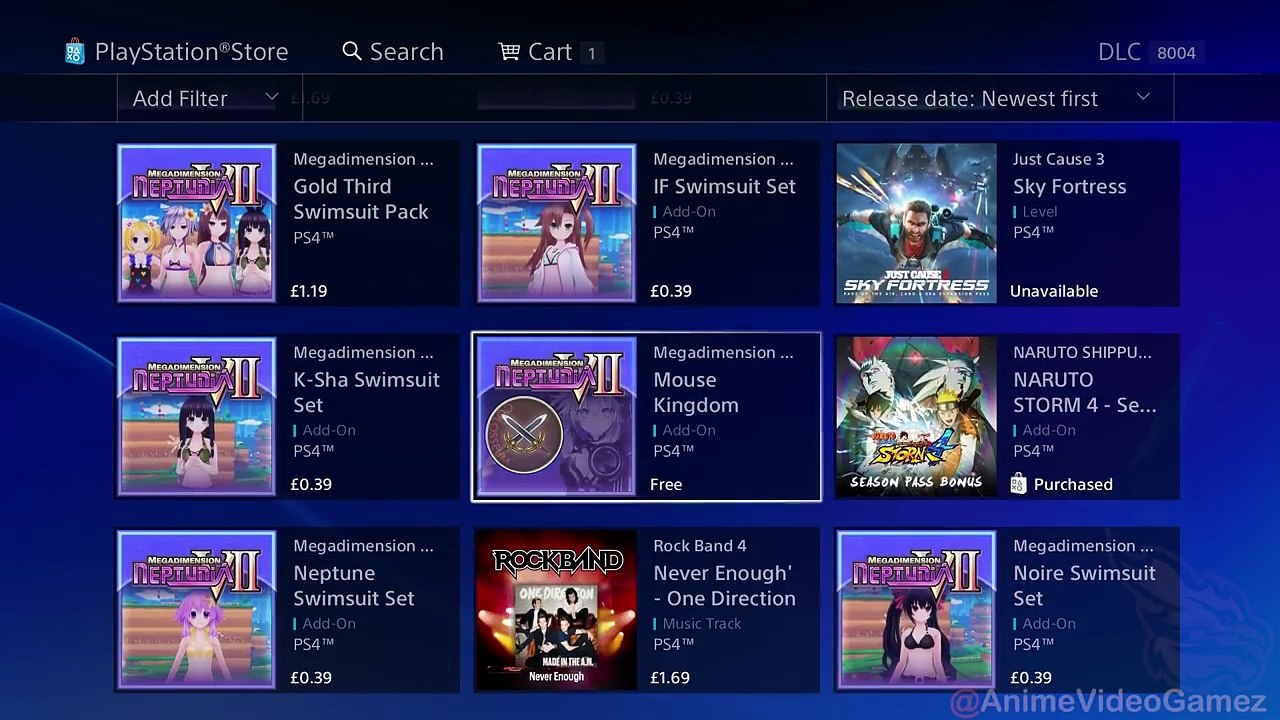Click the £0.39 price on IF Swimsuit Set

(671, 291)
